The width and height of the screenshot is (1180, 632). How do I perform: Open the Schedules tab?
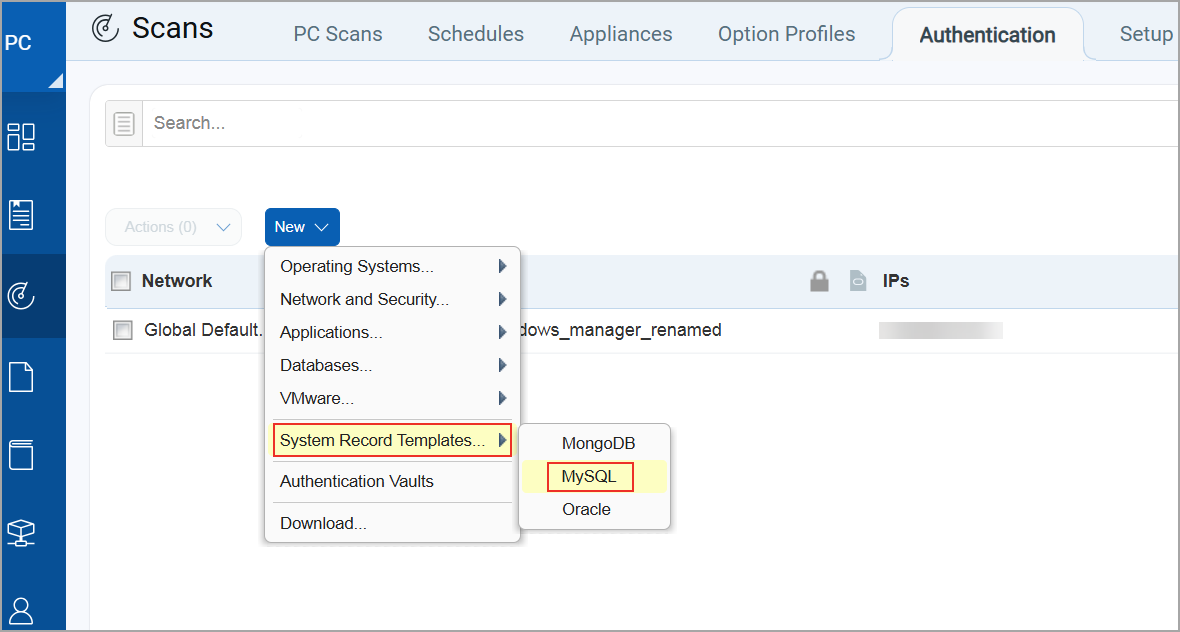[475, 34]
